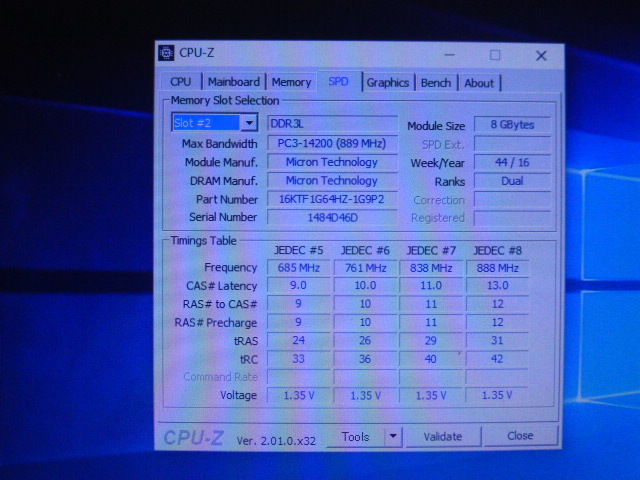640x480 pixels.
Task: Click the Max Bandwidth label
Action: tap(220, 144)
